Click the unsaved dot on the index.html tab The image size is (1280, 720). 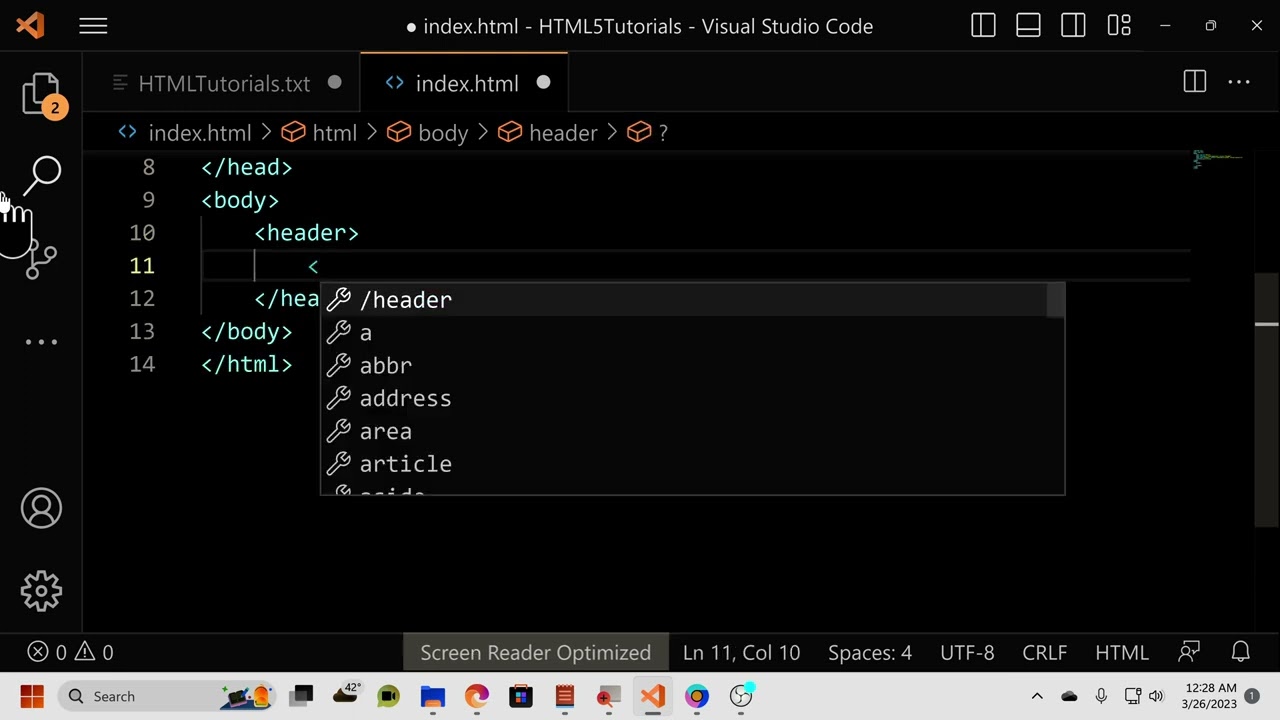(543, 83)
